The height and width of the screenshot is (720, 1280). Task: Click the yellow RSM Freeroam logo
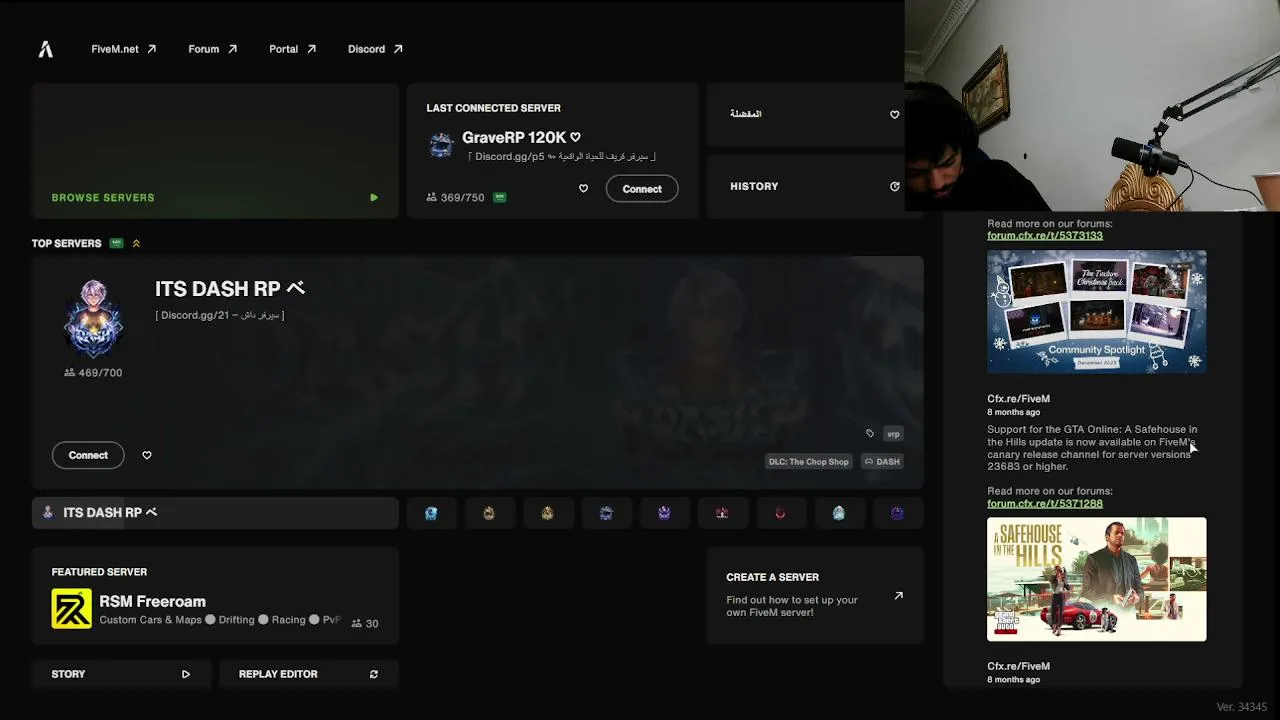(71, 608)
